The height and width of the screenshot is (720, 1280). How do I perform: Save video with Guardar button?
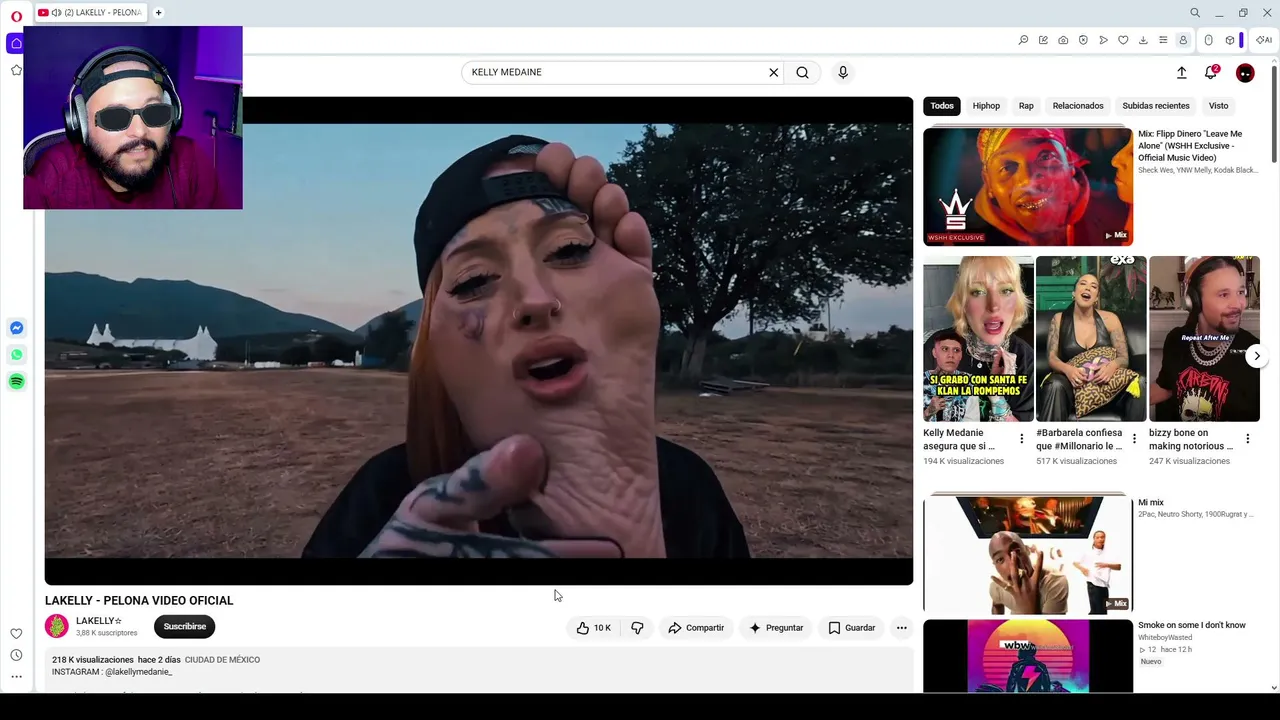tap(852, 628)
